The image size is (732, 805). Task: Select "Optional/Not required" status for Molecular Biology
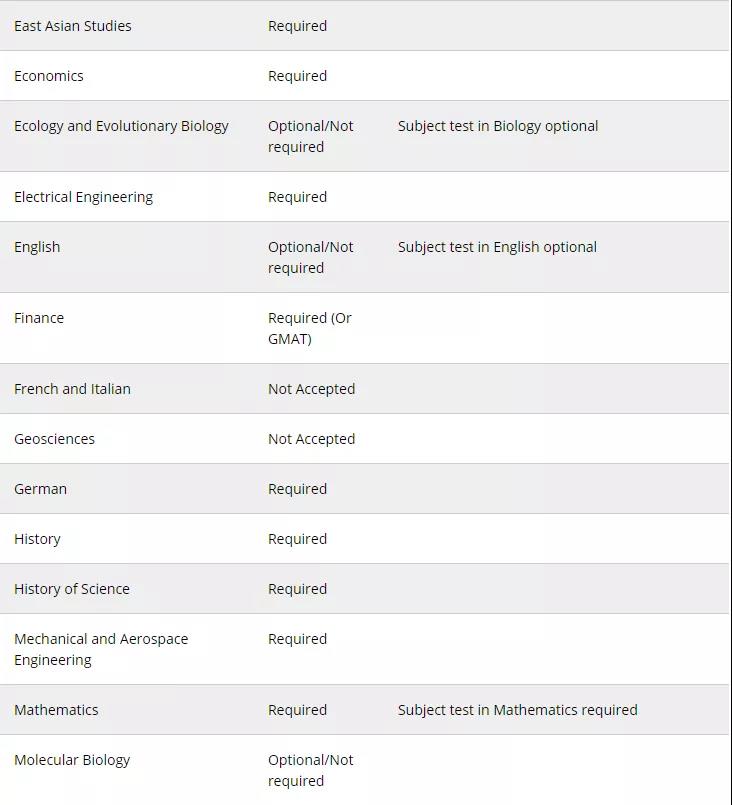[310, 770]
